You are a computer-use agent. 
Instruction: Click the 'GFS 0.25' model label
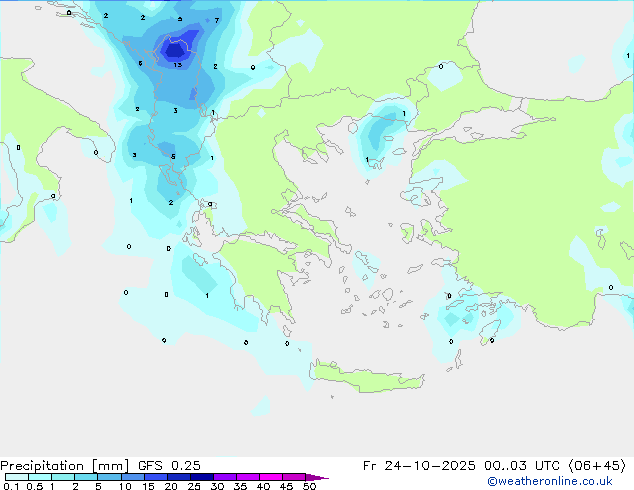(169, 466)
